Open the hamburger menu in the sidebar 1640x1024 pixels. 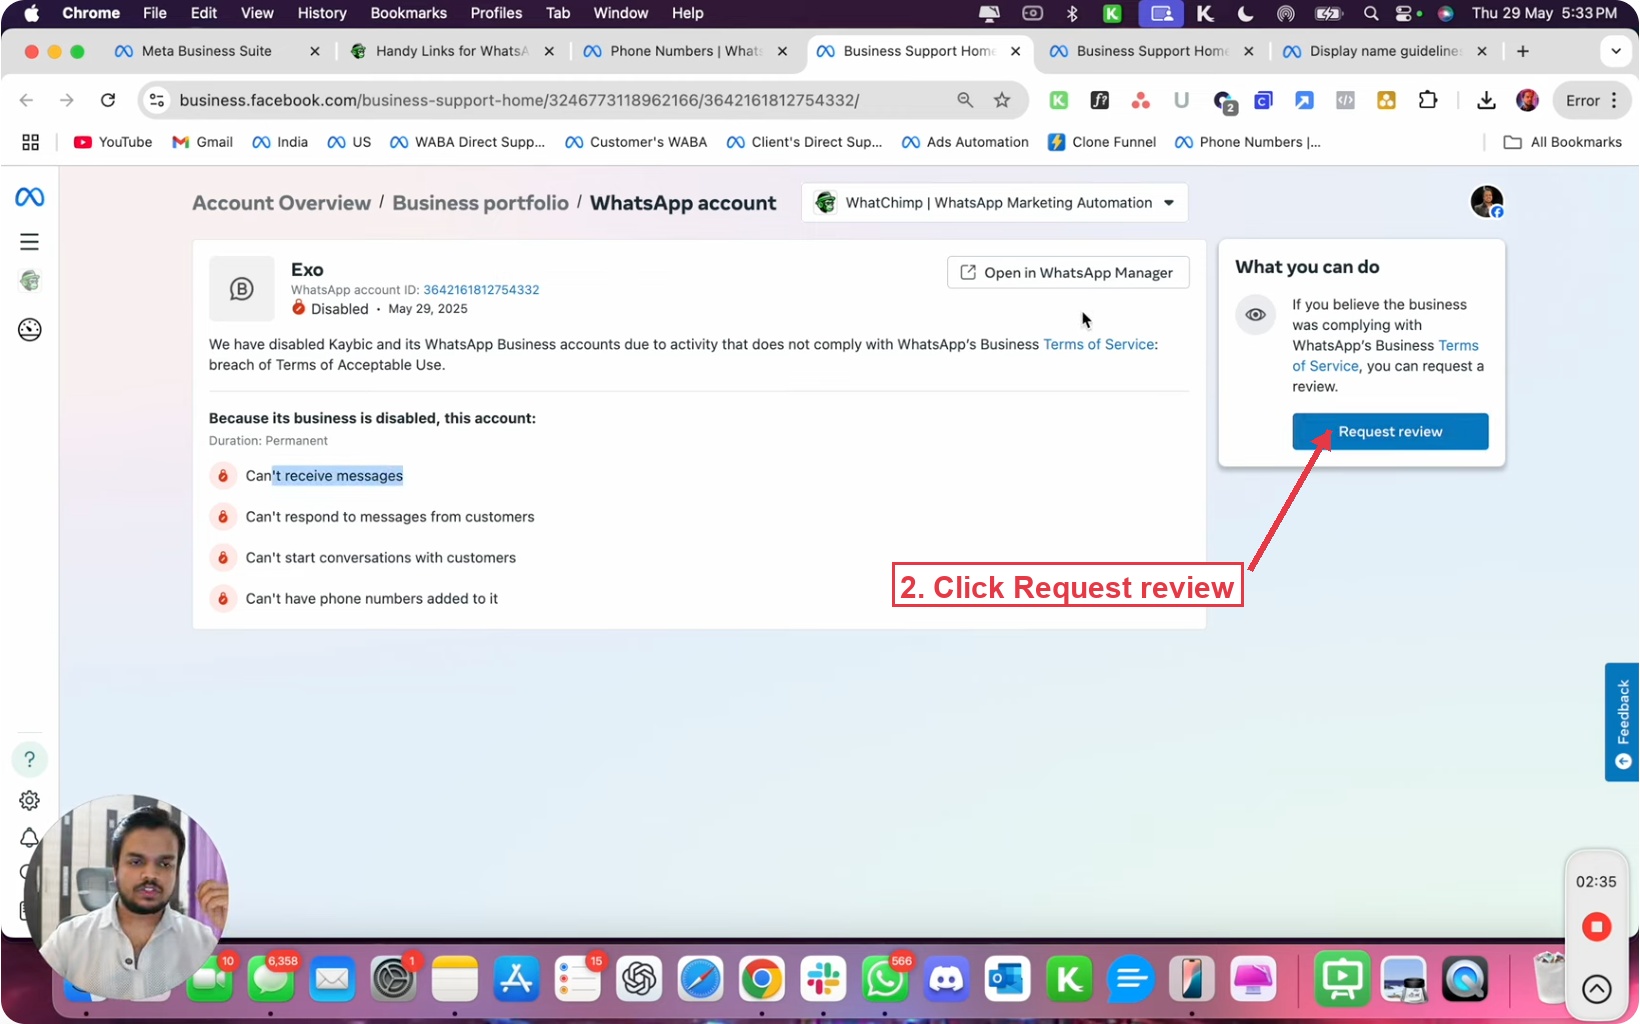30,242
